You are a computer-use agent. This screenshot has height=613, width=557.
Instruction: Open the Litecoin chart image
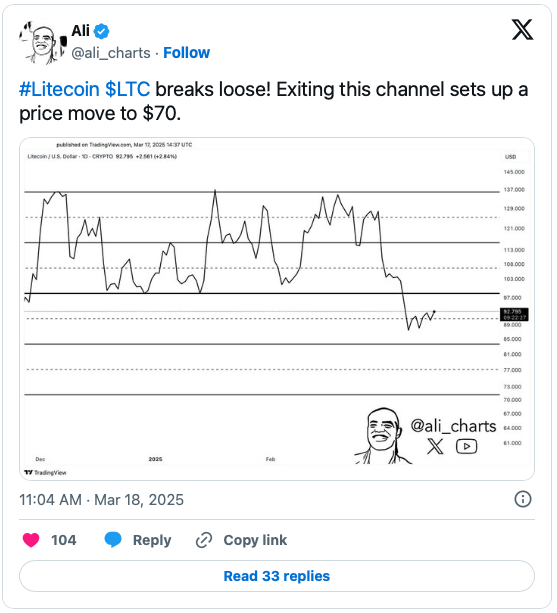[x=277, y=309]
